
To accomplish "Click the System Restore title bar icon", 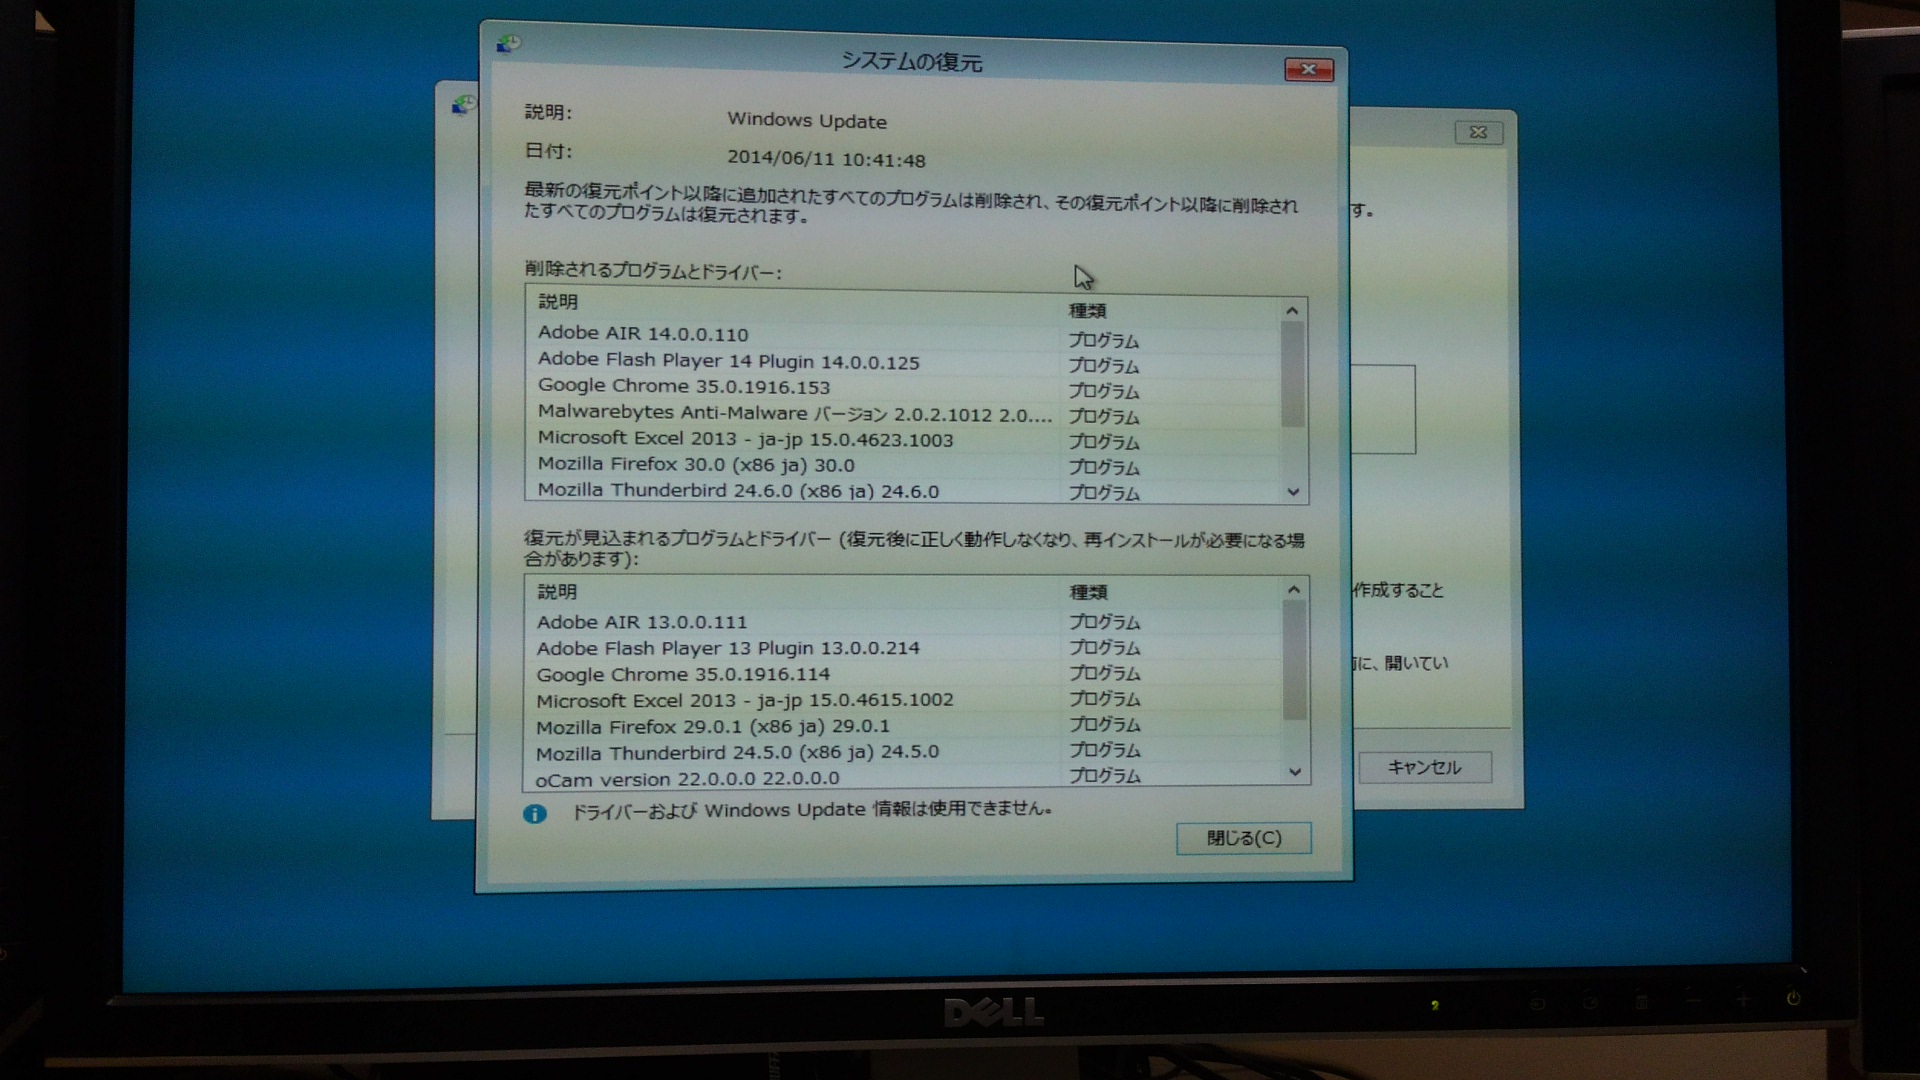I will pyautogui.click(x=508, y=44).
